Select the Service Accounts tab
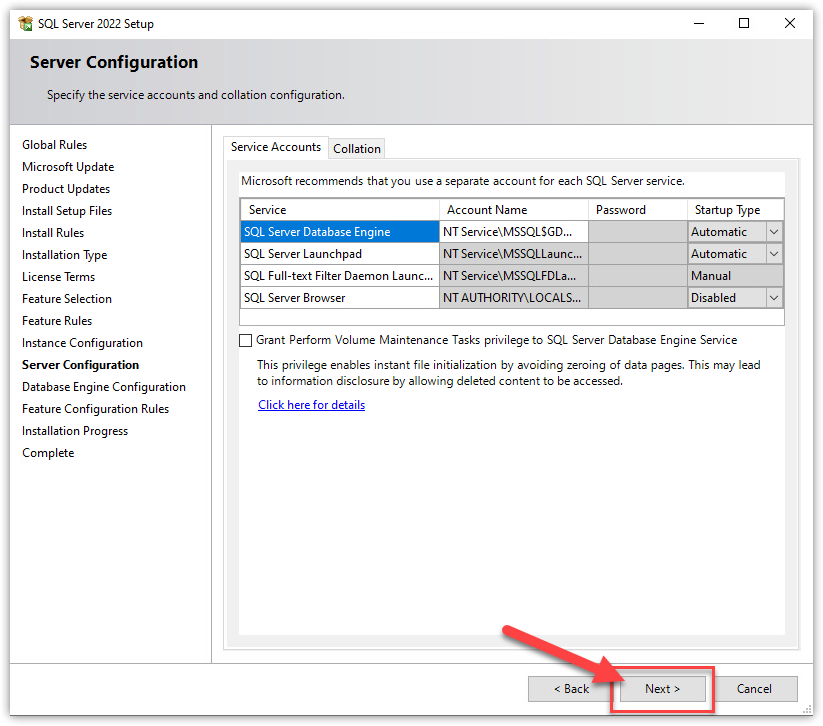Image resolution: width=823 pixels, height=726 pixels. click(x=276, y=147)
